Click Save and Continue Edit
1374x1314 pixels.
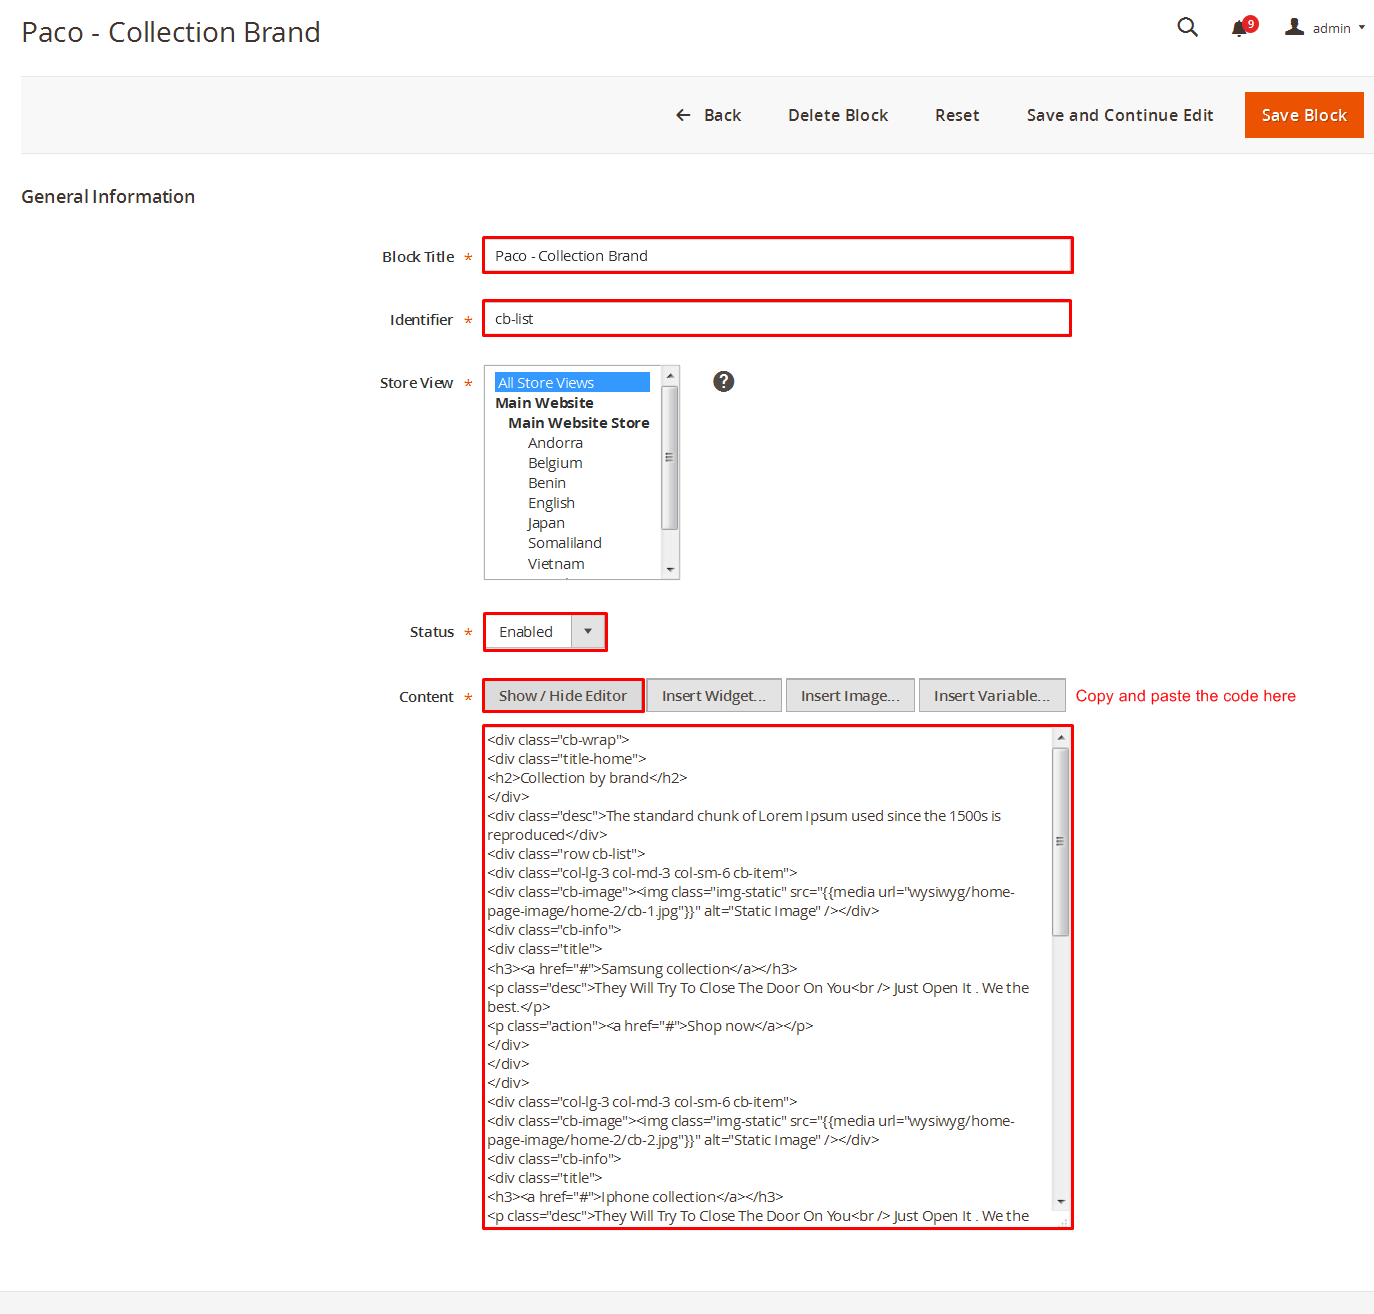pyautogui.click(x=1120, y=115)
